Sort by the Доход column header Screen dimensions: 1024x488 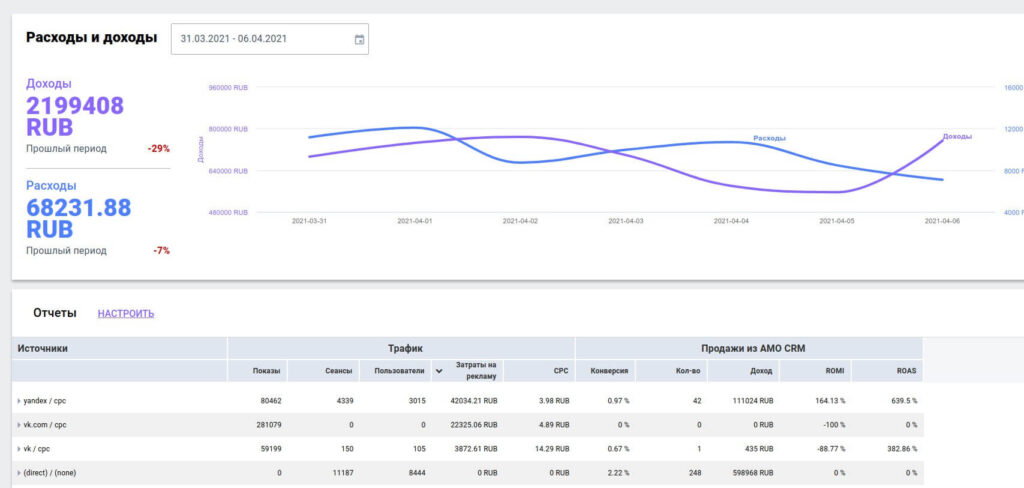click(760, 371)
